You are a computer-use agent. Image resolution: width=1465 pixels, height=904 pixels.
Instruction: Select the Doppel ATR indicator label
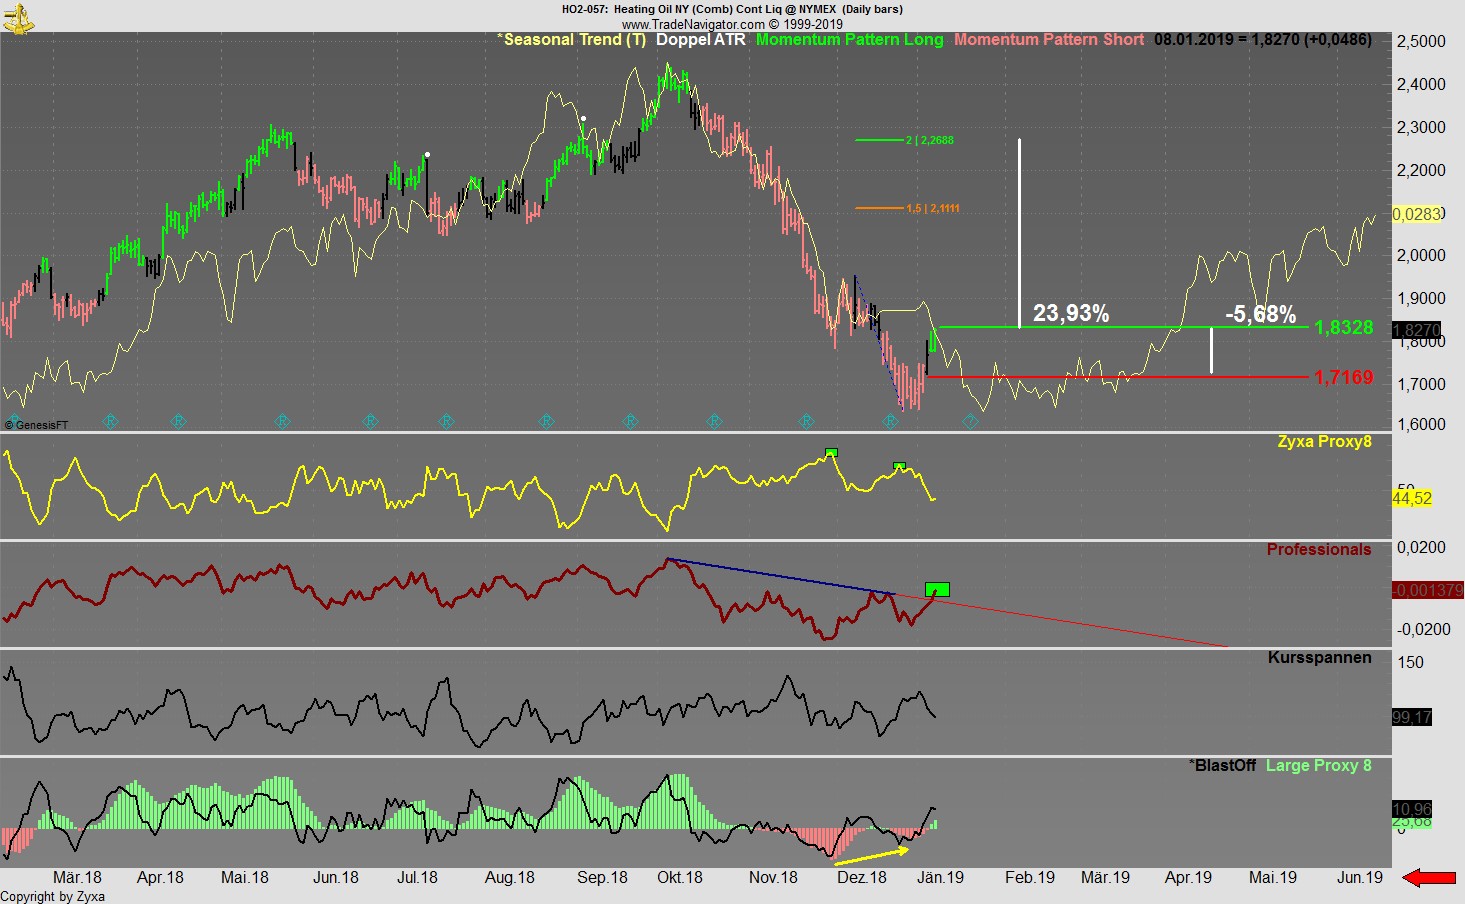pos(700,40)
